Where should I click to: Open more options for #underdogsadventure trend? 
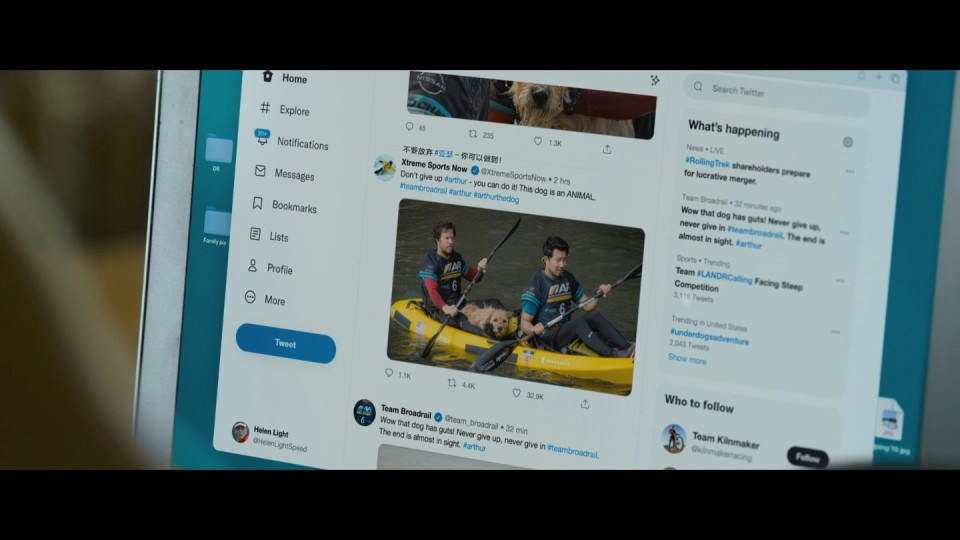pyautogui.click(x=836, y=332)
